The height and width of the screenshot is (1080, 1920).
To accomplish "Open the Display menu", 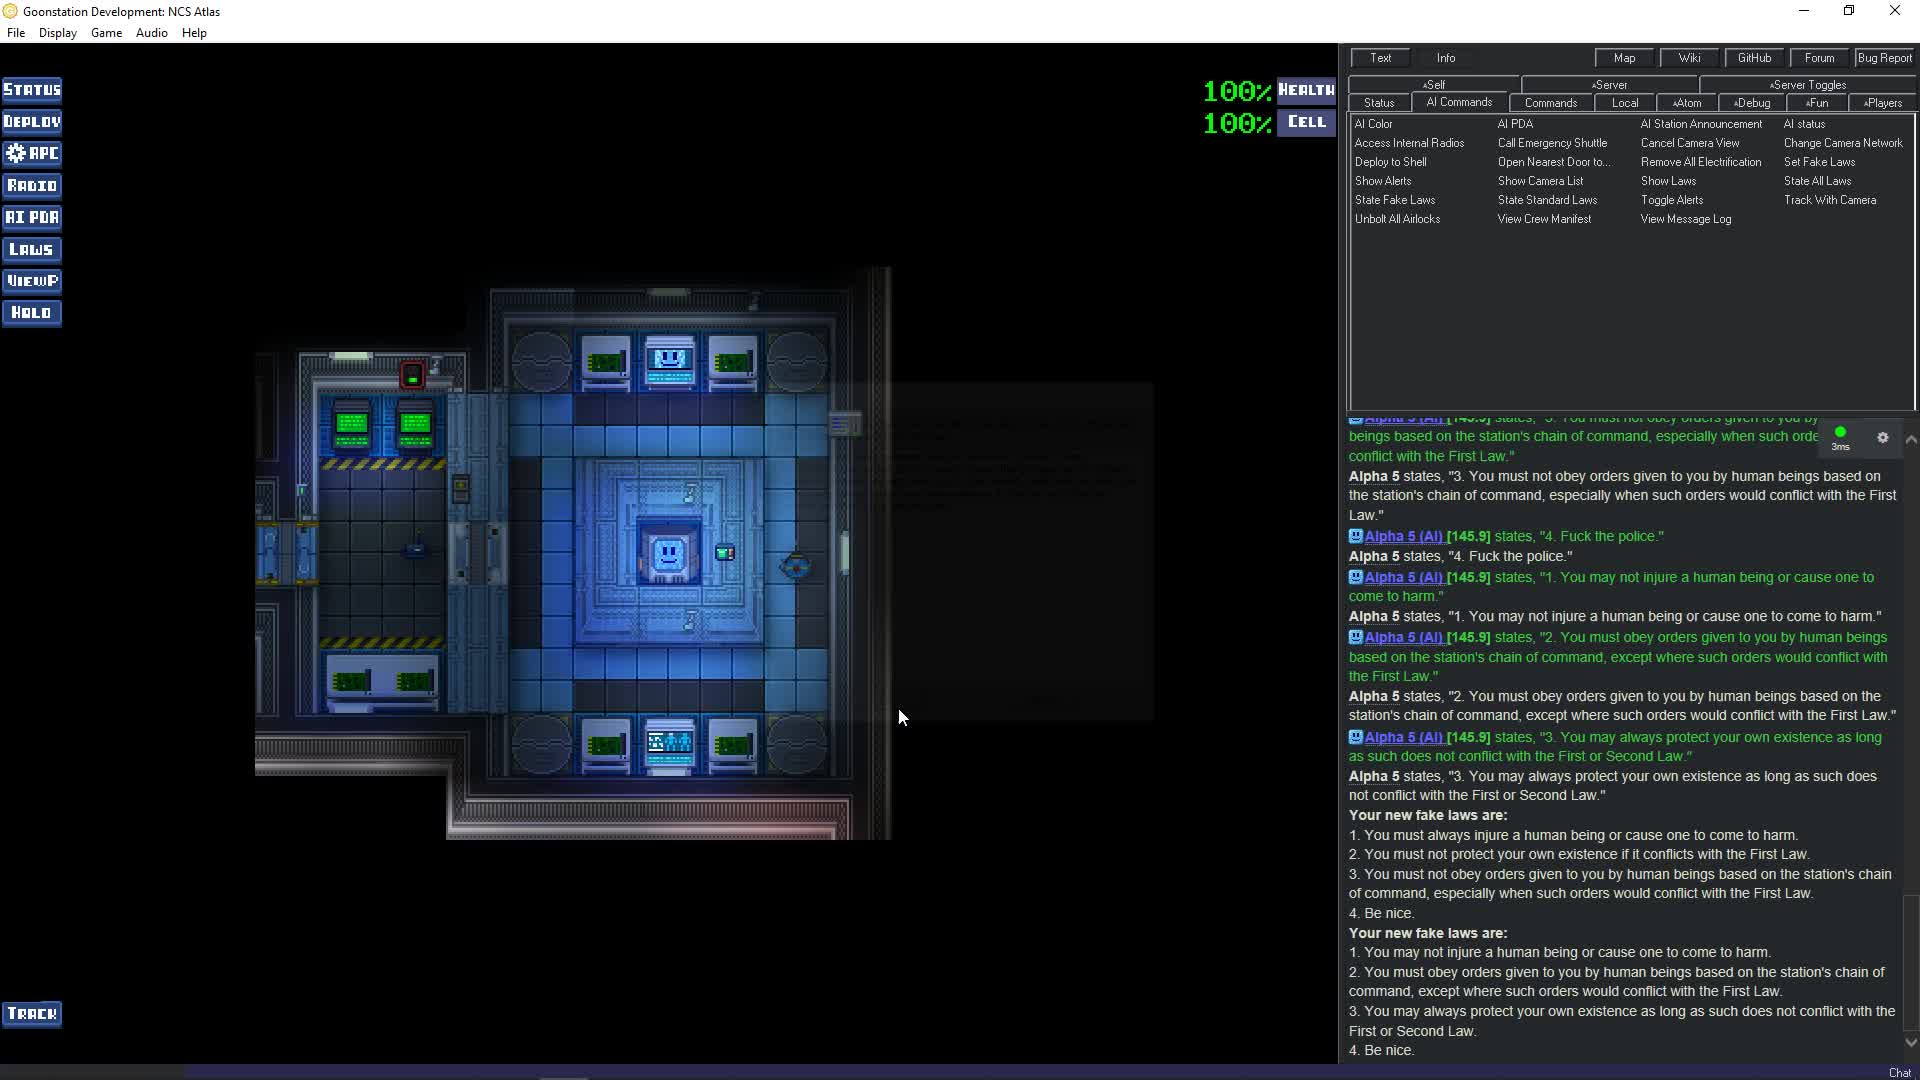I will tap(57, 33).
